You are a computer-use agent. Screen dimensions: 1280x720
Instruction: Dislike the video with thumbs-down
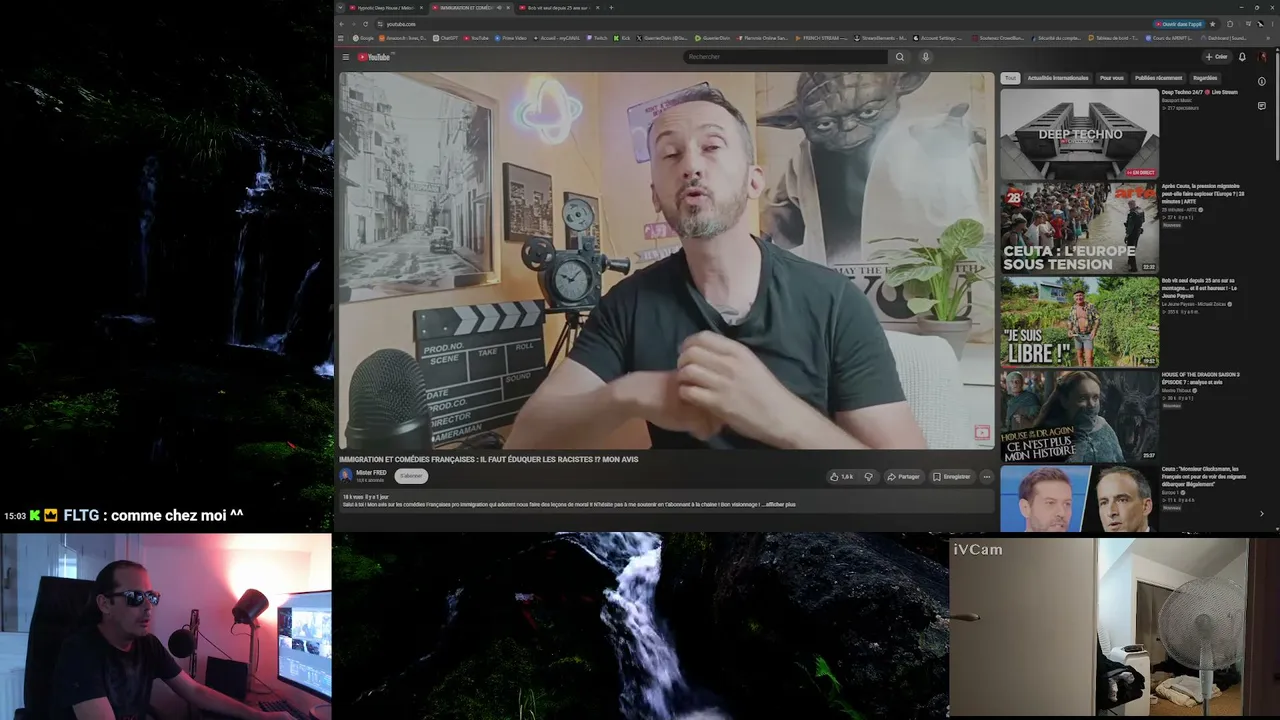click(868, 477)
